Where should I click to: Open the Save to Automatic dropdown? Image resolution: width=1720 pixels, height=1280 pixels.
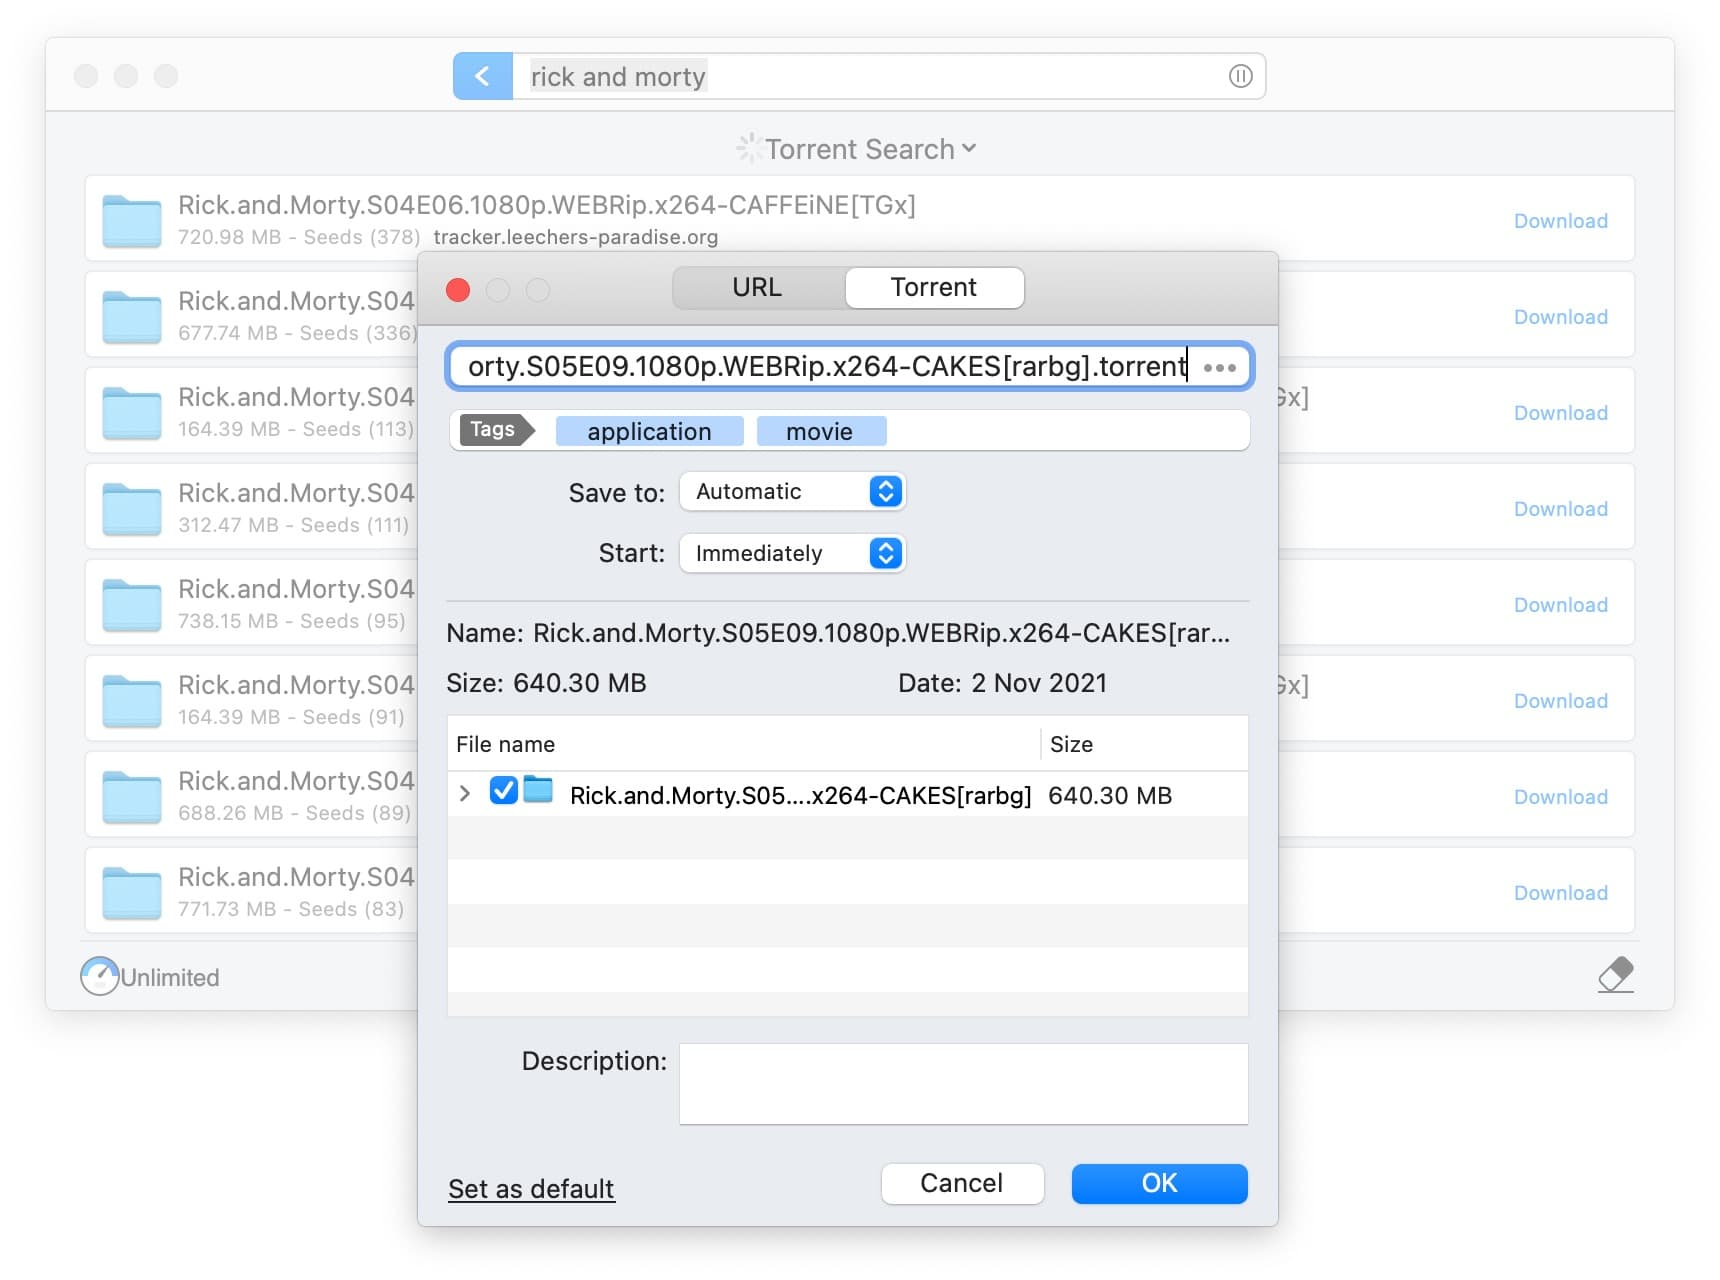coord(793,491)
